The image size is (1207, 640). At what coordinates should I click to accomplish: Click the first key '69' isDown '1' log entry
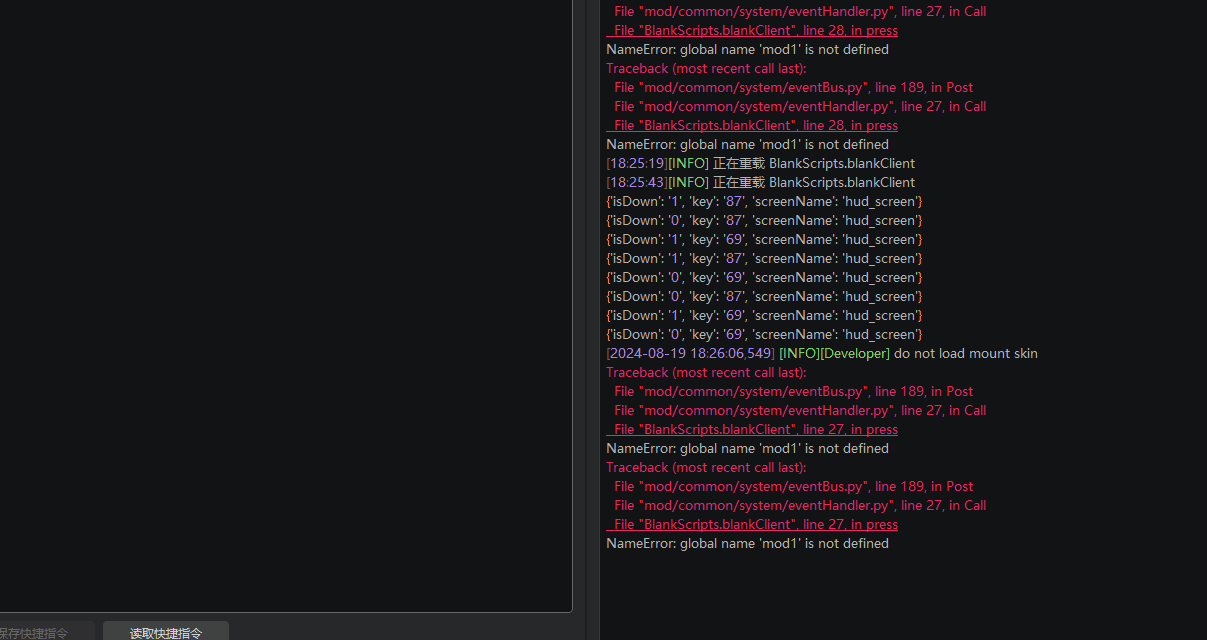tap(764, 240)
